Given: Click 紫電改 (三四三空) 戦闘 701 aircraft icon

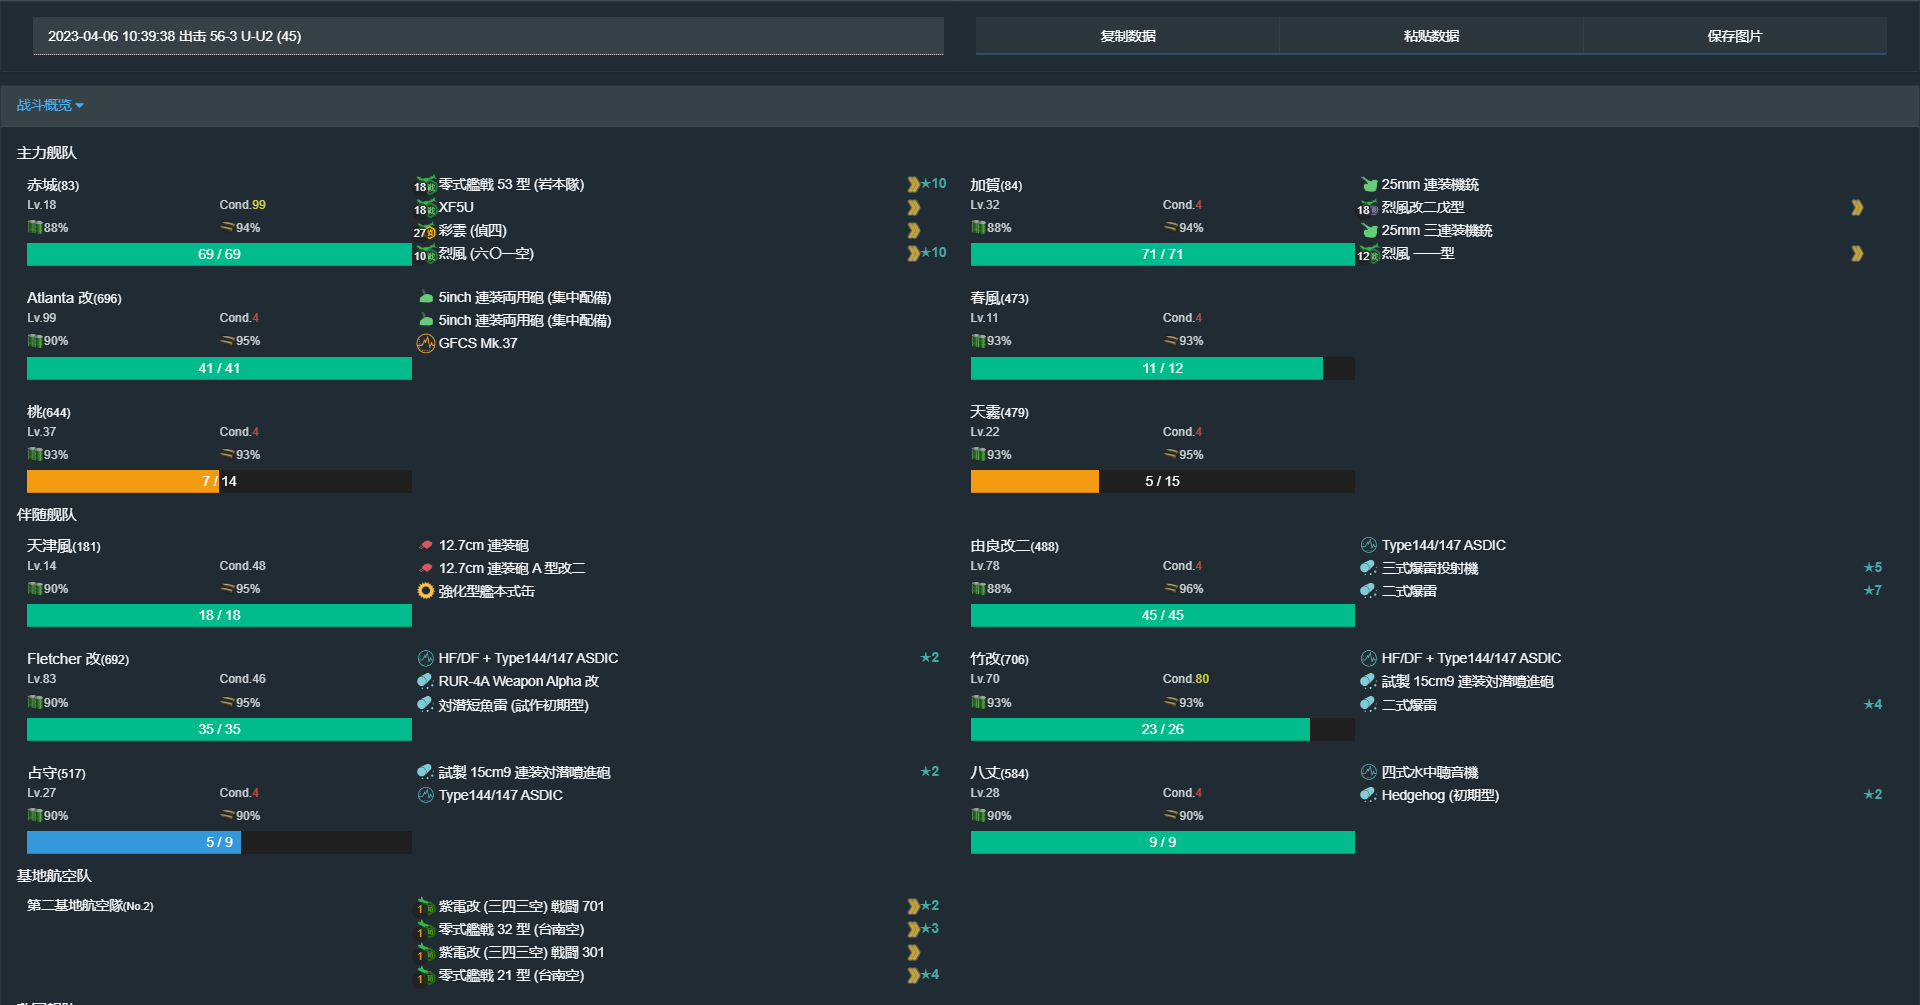Looking at the screenshot, I should [x=425, y=907].
